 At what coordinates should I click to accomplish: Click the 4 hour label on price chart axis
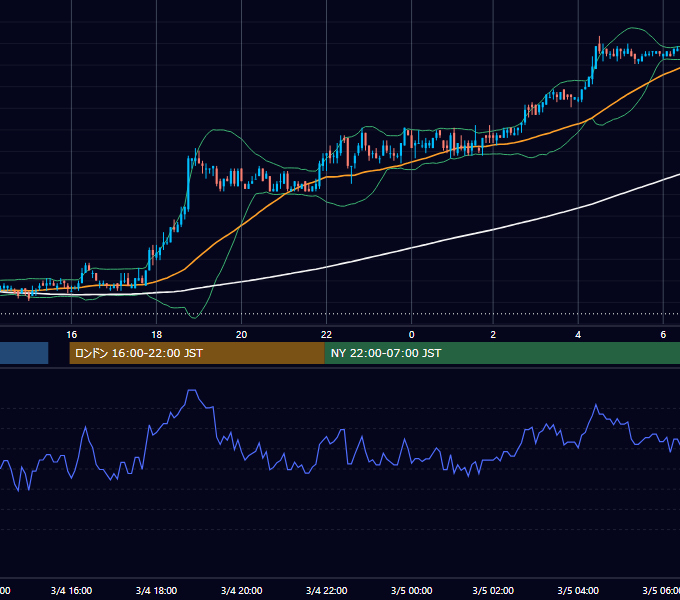[578, 335]
